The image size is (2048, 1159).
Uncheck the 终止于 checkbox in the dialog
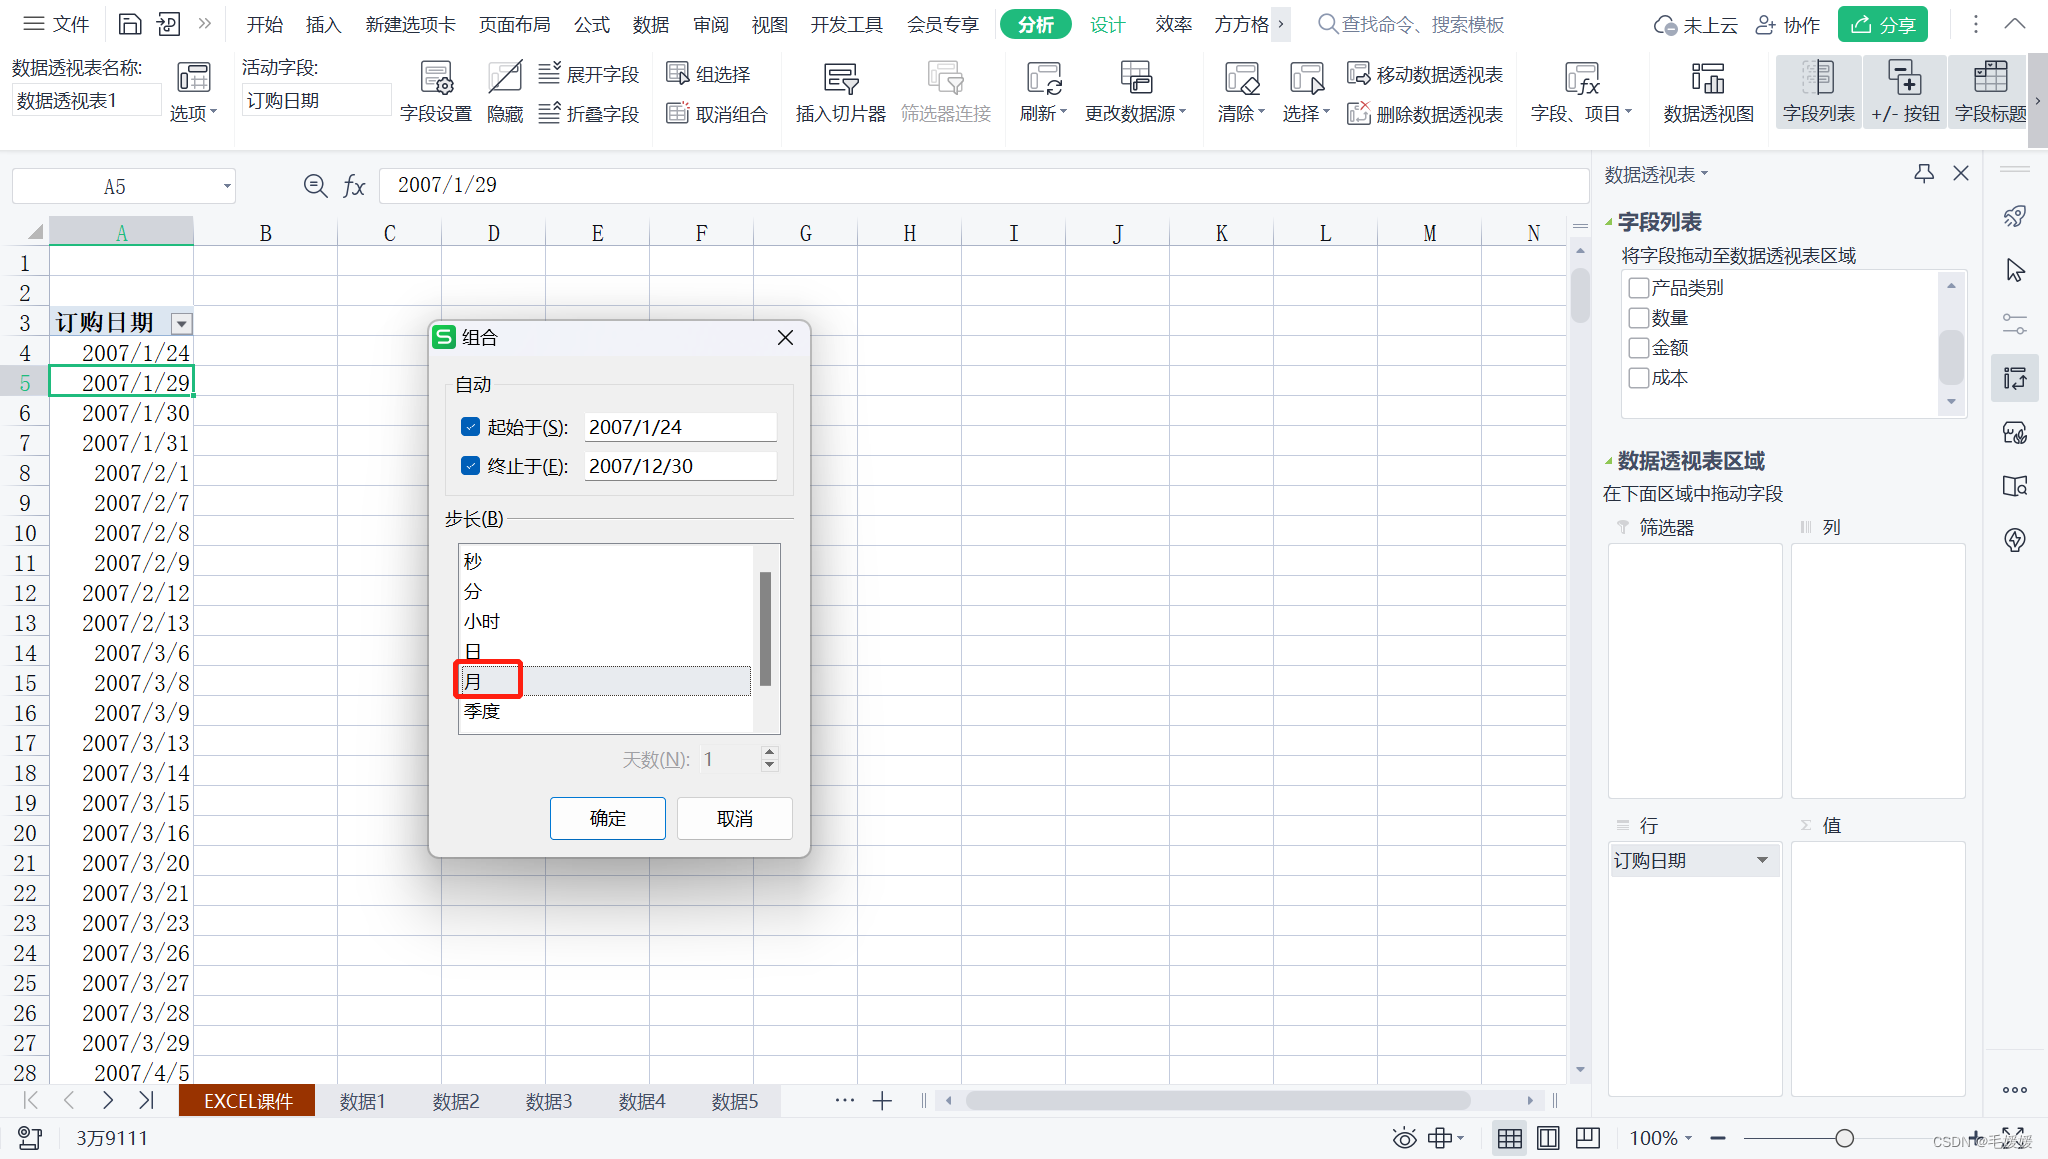(470, 466)
